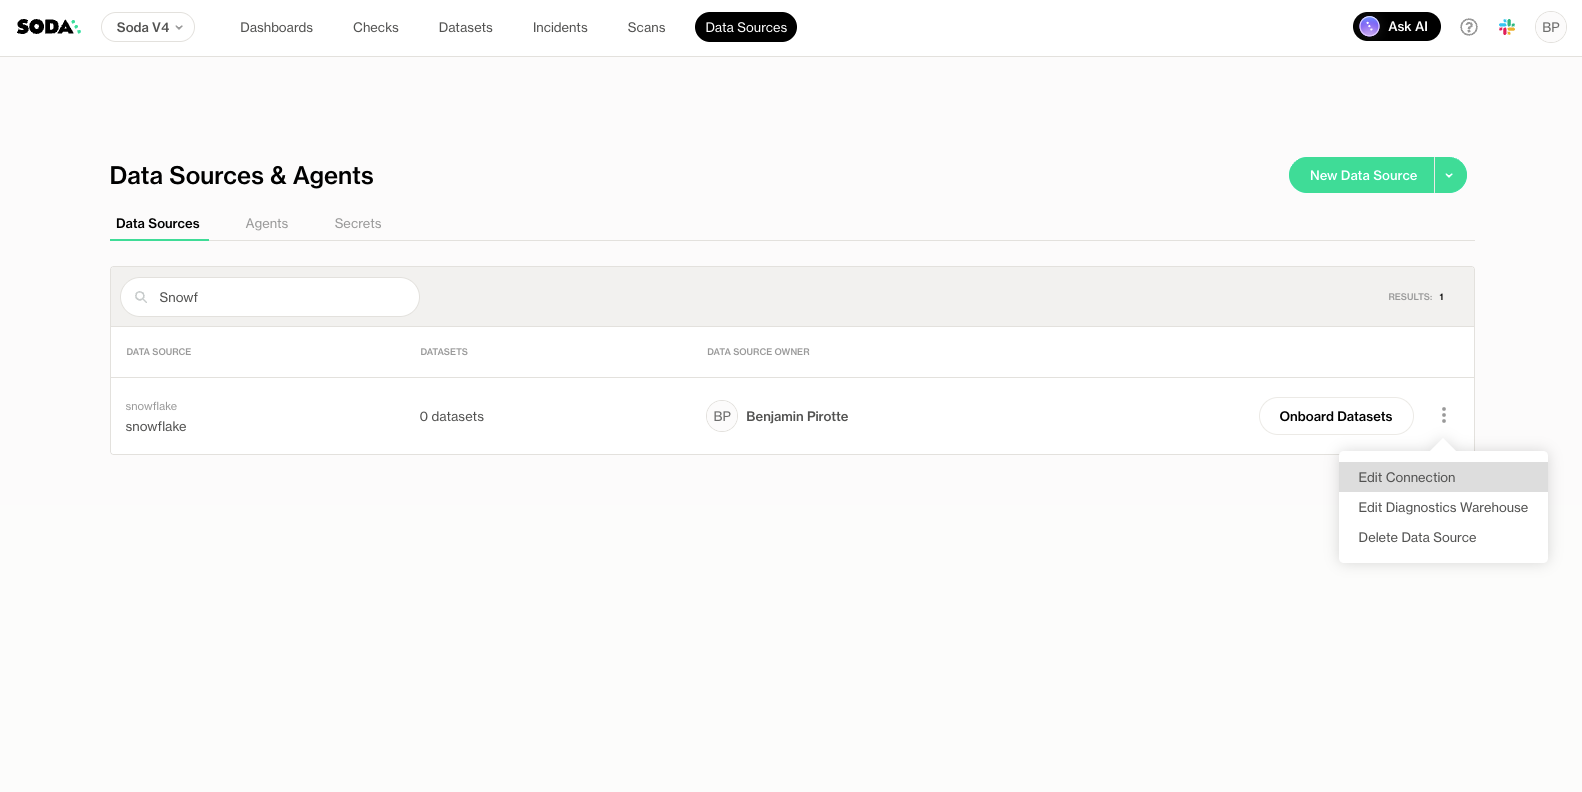Viewport: 1582px width, 792px height.
Task: Open the Ask AI assistant
Action: coord(1396,27)
